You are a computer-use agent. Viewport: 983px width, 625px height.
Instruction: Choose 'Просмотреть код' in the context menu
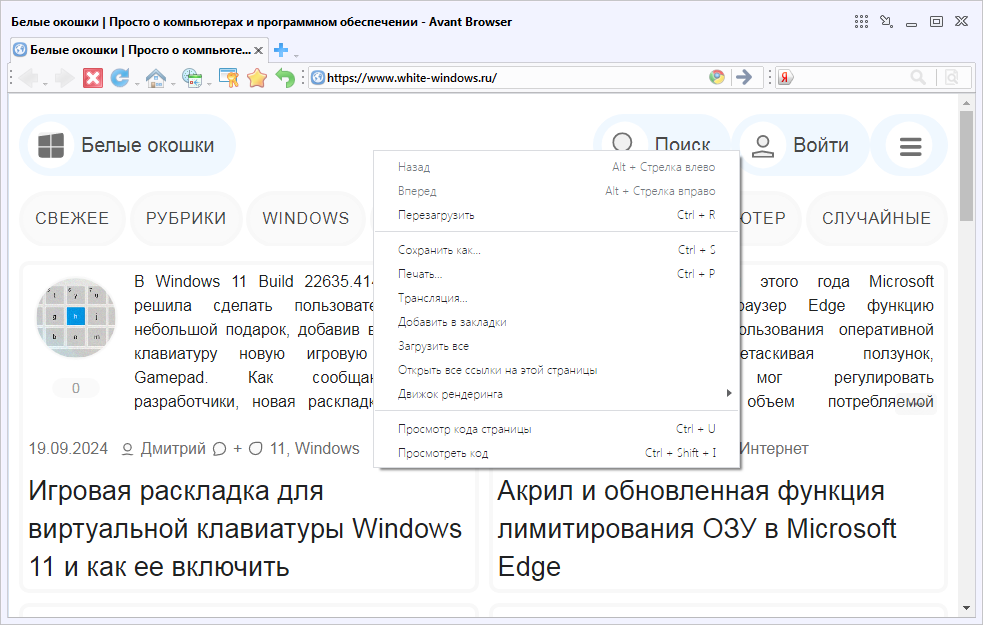(x=557, y=453)
